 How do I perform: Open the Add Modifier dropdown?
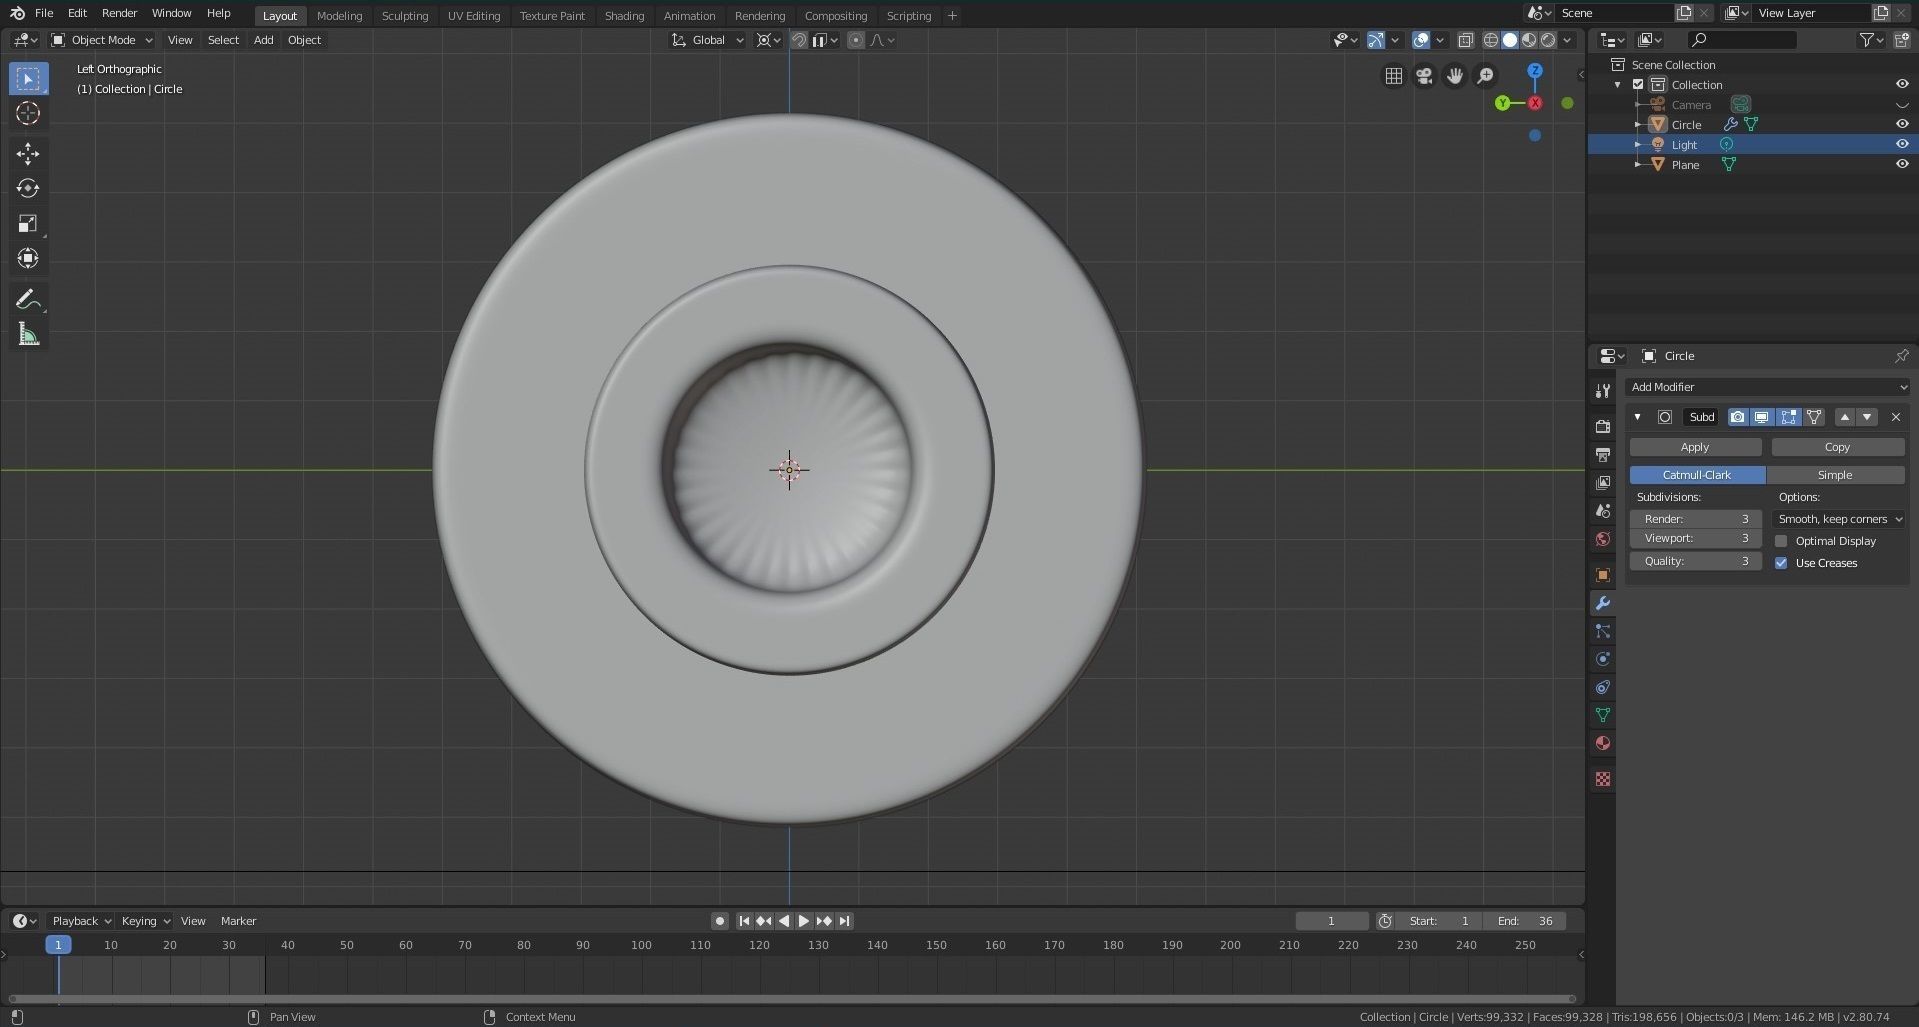[1766, 387]
